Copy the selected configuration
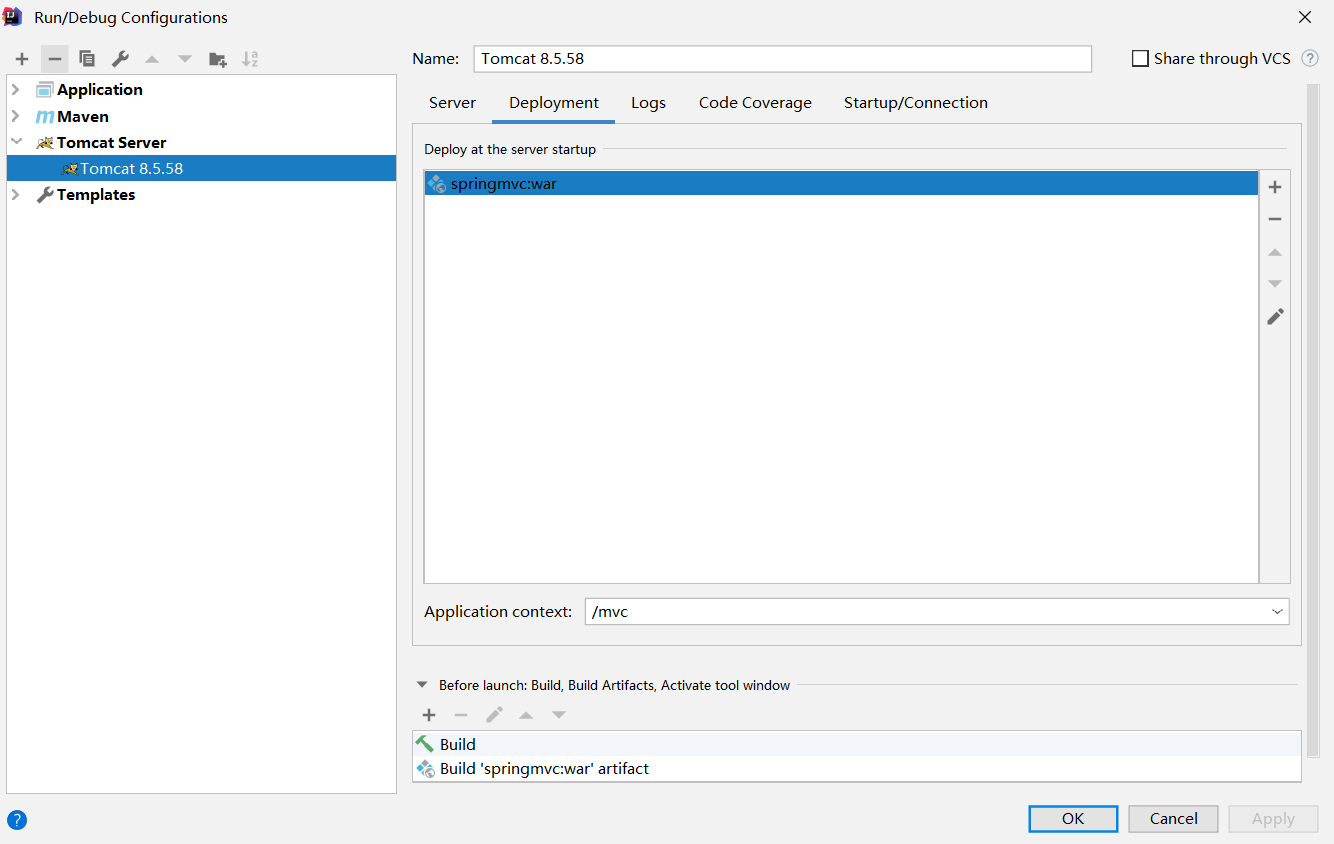The width and height of the screenshot is (1334, 844). pos(87,59)
